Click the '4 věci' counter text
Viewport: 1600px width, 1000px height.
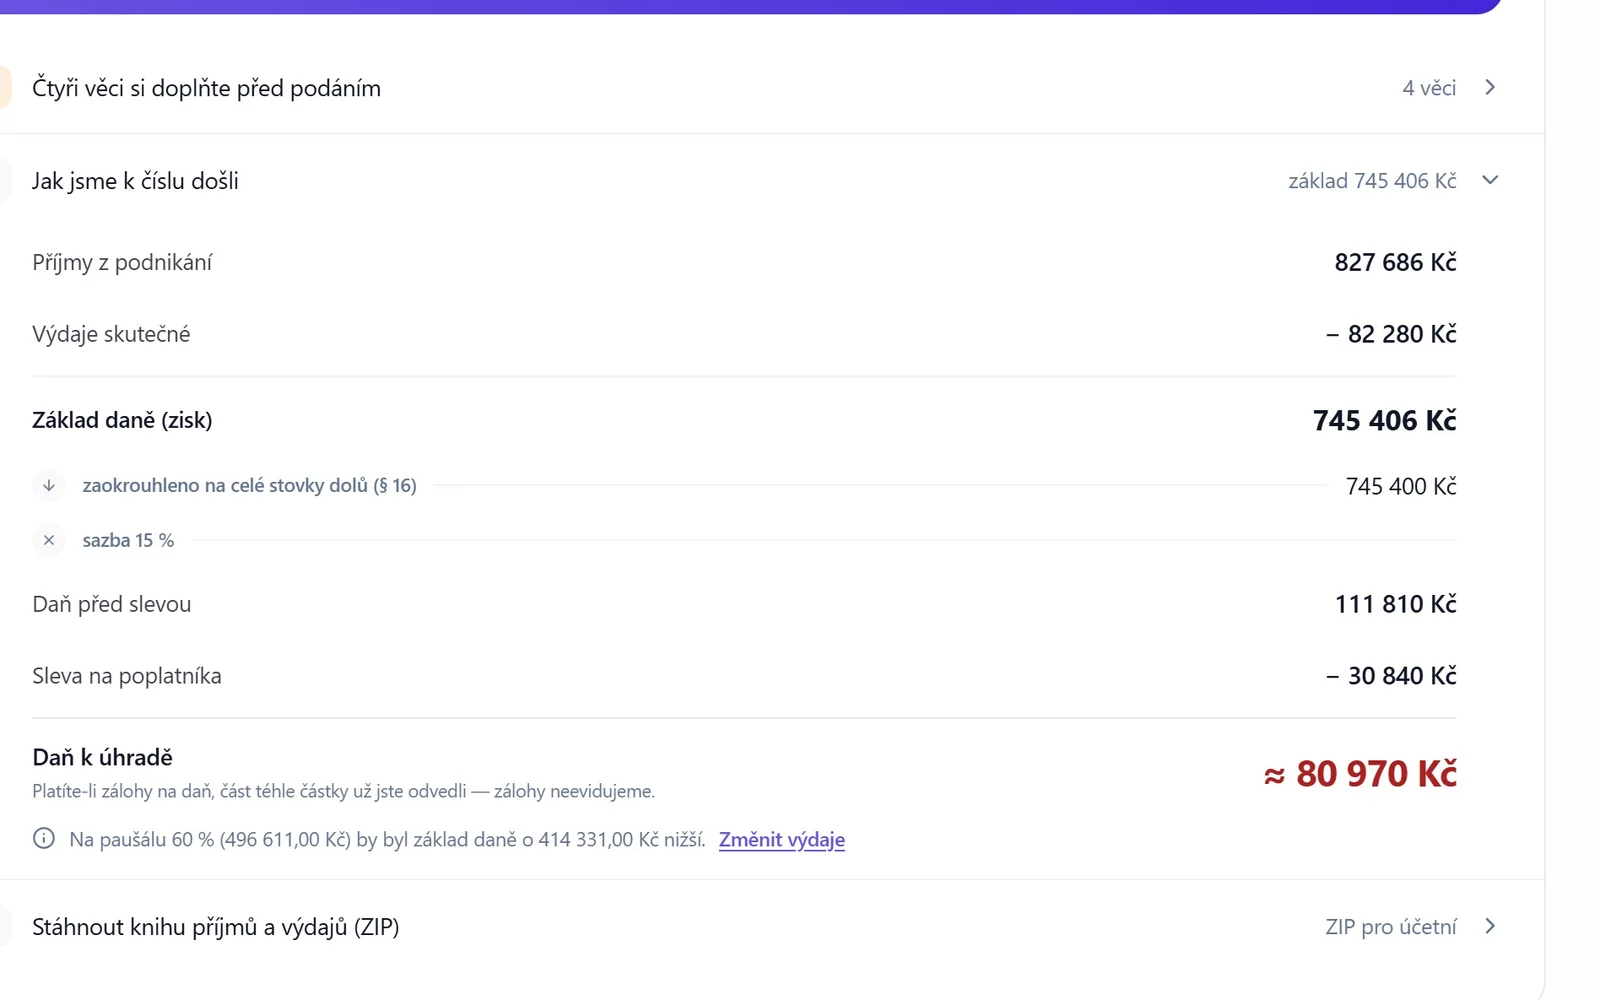(1429, 88)
